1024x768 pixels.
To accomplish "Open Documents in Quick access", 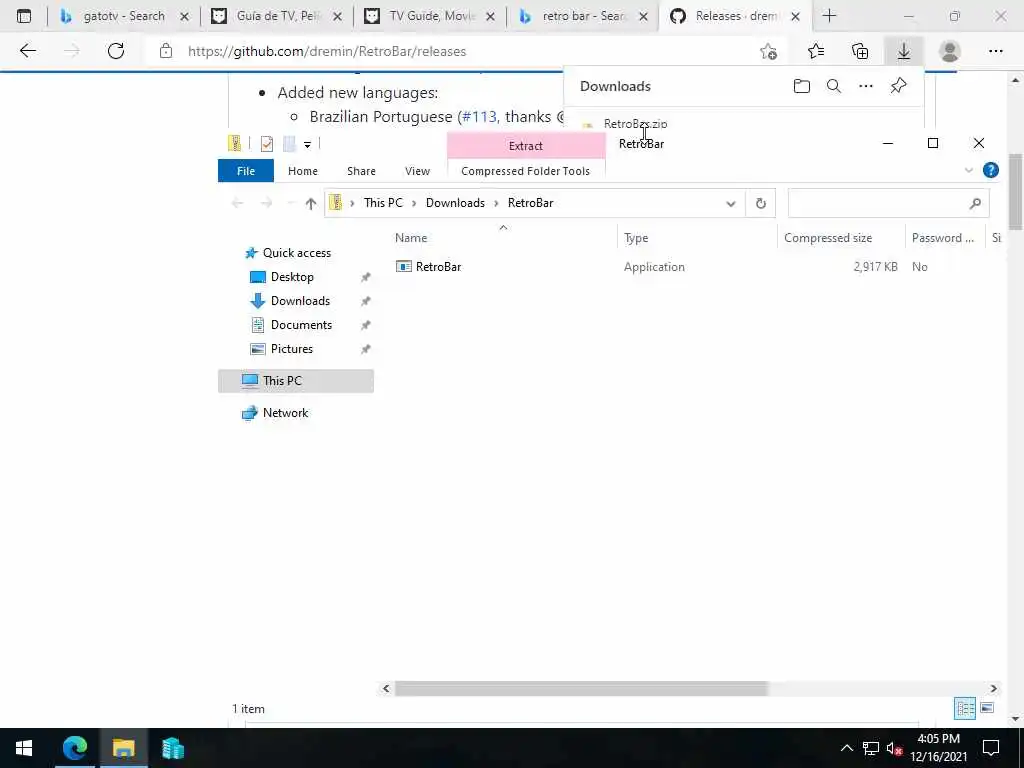I will [x=301, y=325].
